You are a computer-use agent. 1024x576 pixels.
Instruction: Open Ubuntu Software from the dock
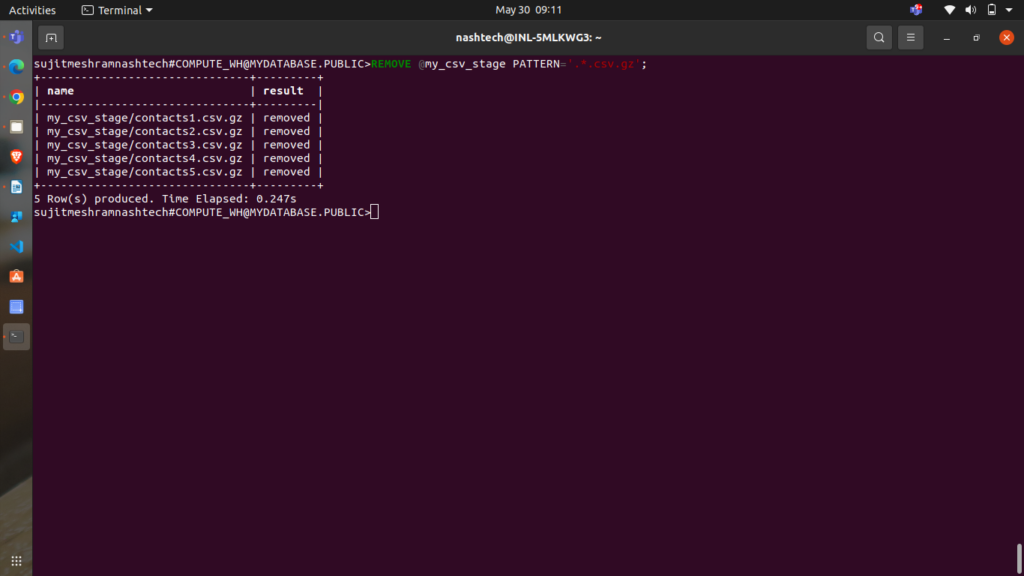16,276
